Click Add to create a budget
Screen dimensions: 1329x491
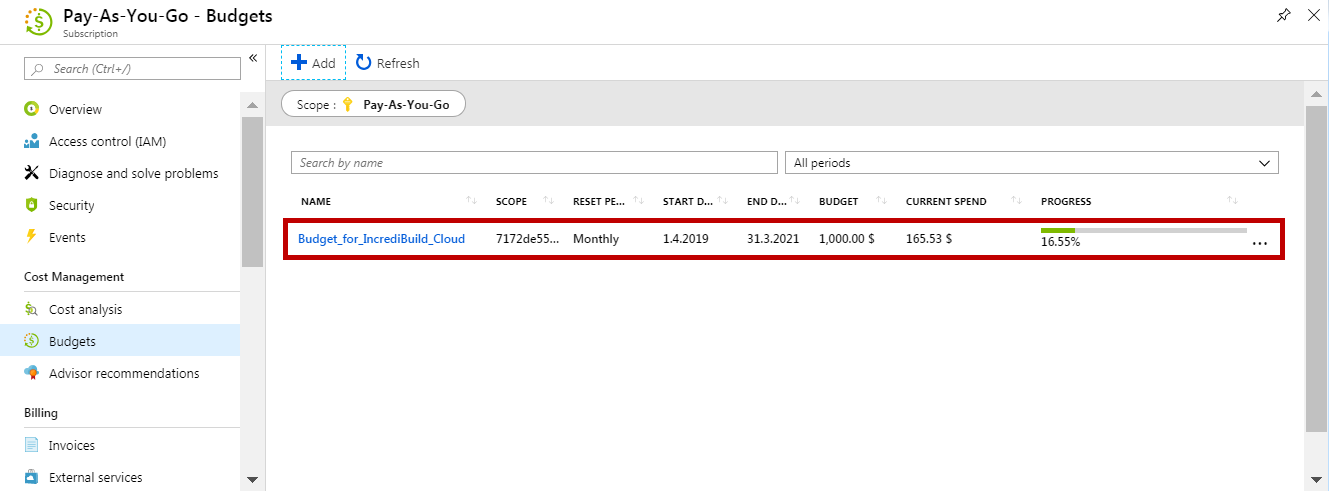pyautogui.click(x=313, y=63)
